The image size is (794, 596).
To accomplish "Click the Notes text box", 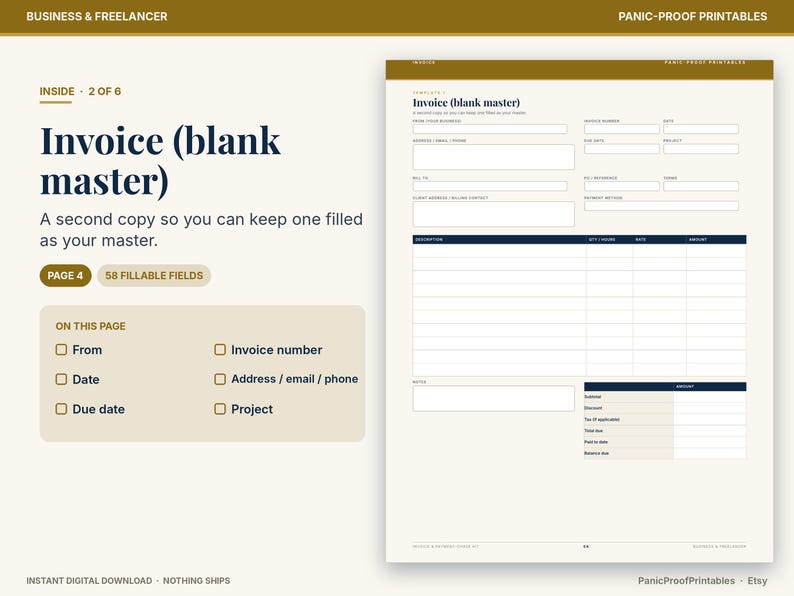I will (494, 399).
